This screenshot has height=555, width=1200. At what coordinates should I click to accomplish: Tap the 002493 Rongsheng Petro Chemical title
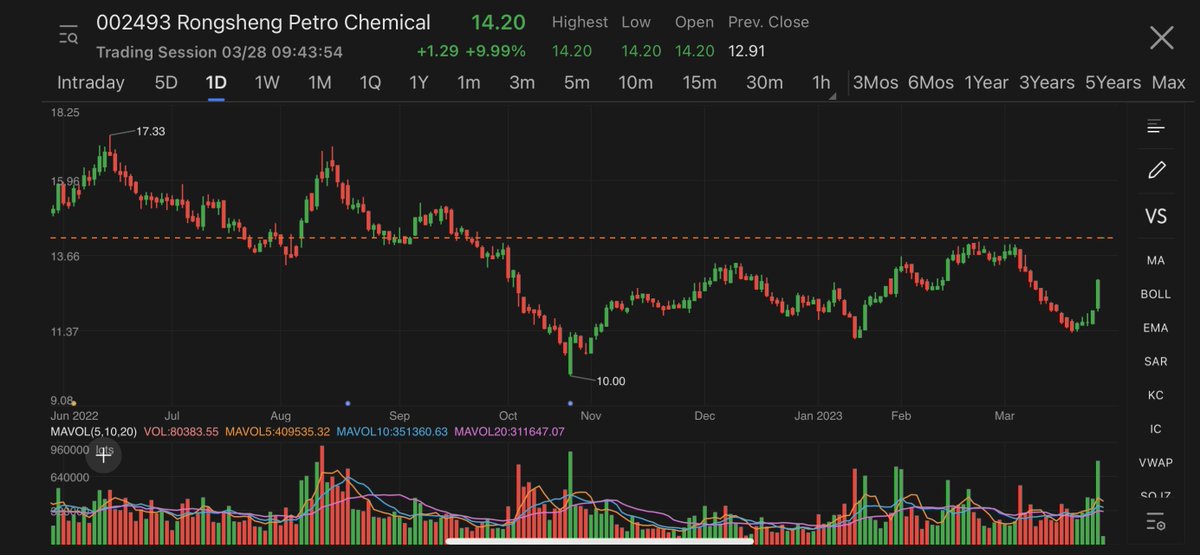263,22
